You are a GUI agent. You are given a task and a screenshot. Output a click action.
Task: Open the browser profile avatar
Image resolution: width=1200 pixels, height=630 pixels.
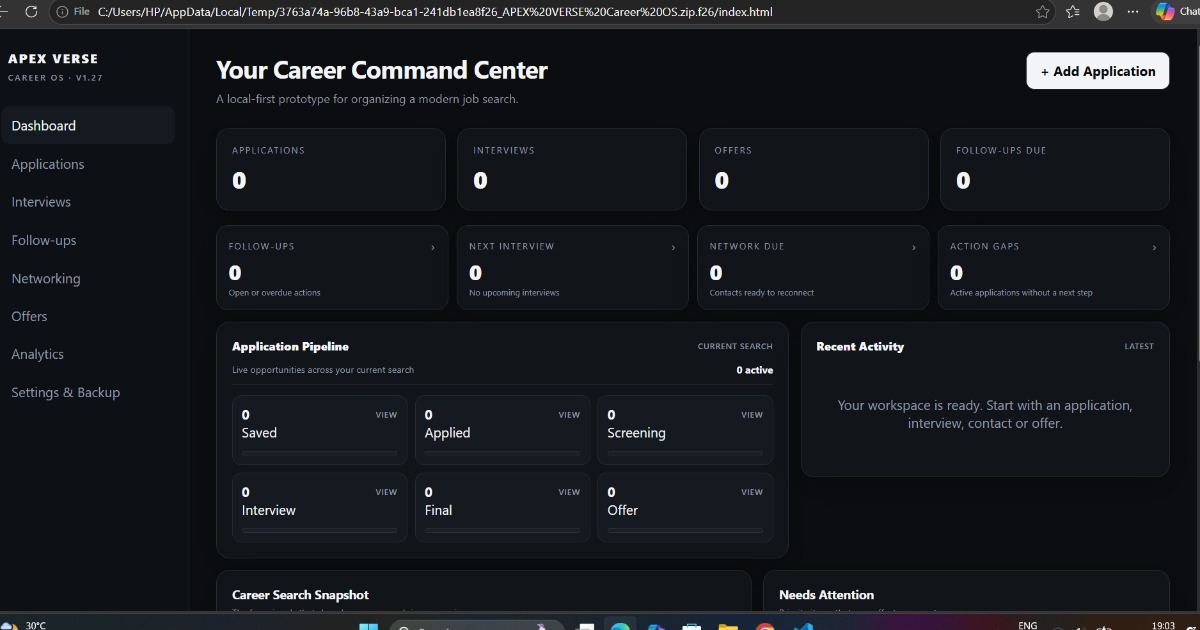click(x=1103, y=12)
